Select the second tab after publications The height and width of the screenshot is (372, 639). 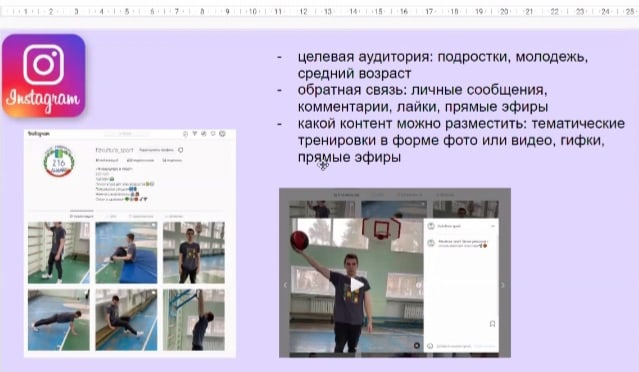[x=111, y=216]
